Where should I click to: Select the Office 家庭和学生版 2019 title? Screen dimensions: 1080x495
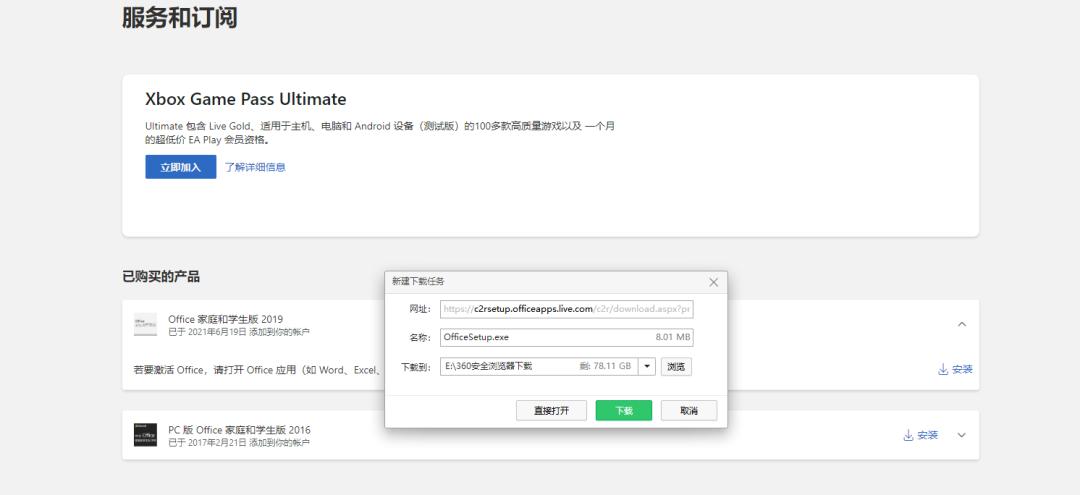(225, 319)
